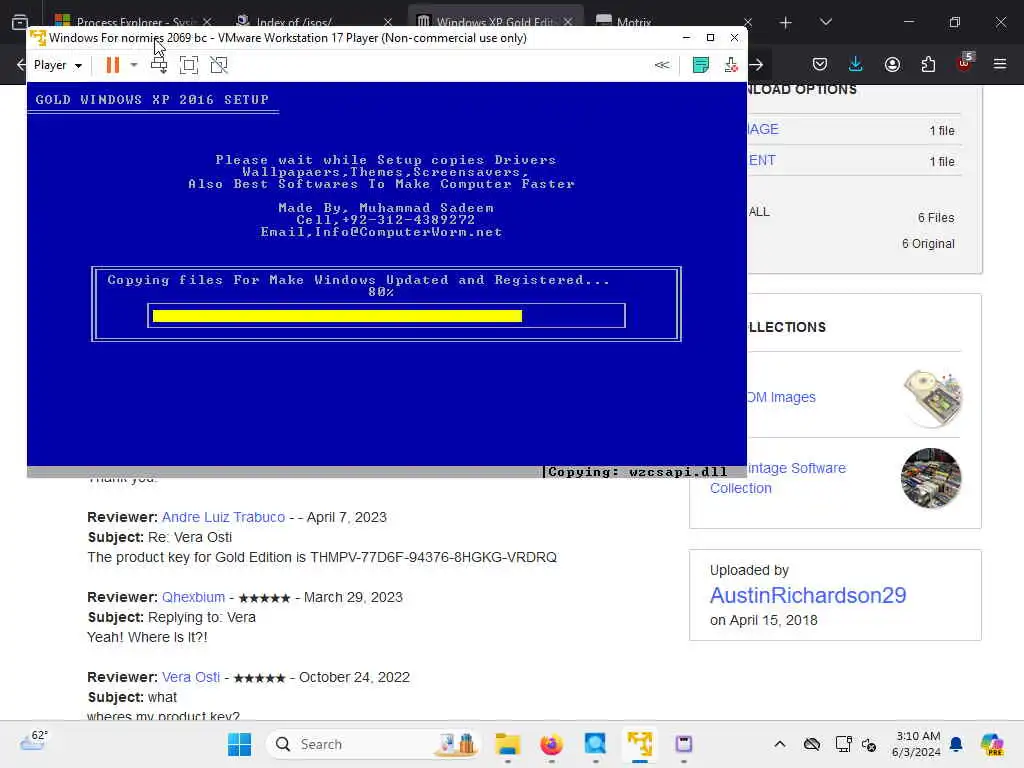Open the clock showing 3:10 AM
The image size is (1024, 768).
click(x=918, y=744)
